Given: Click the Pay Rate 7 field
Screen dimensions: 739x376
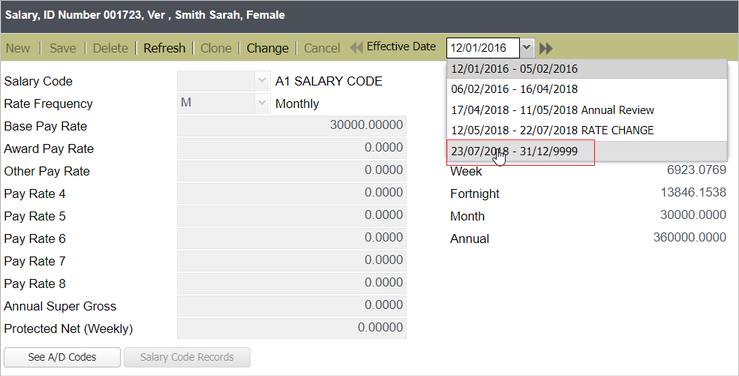Looking at the screenshot, I should pos(292,260).
